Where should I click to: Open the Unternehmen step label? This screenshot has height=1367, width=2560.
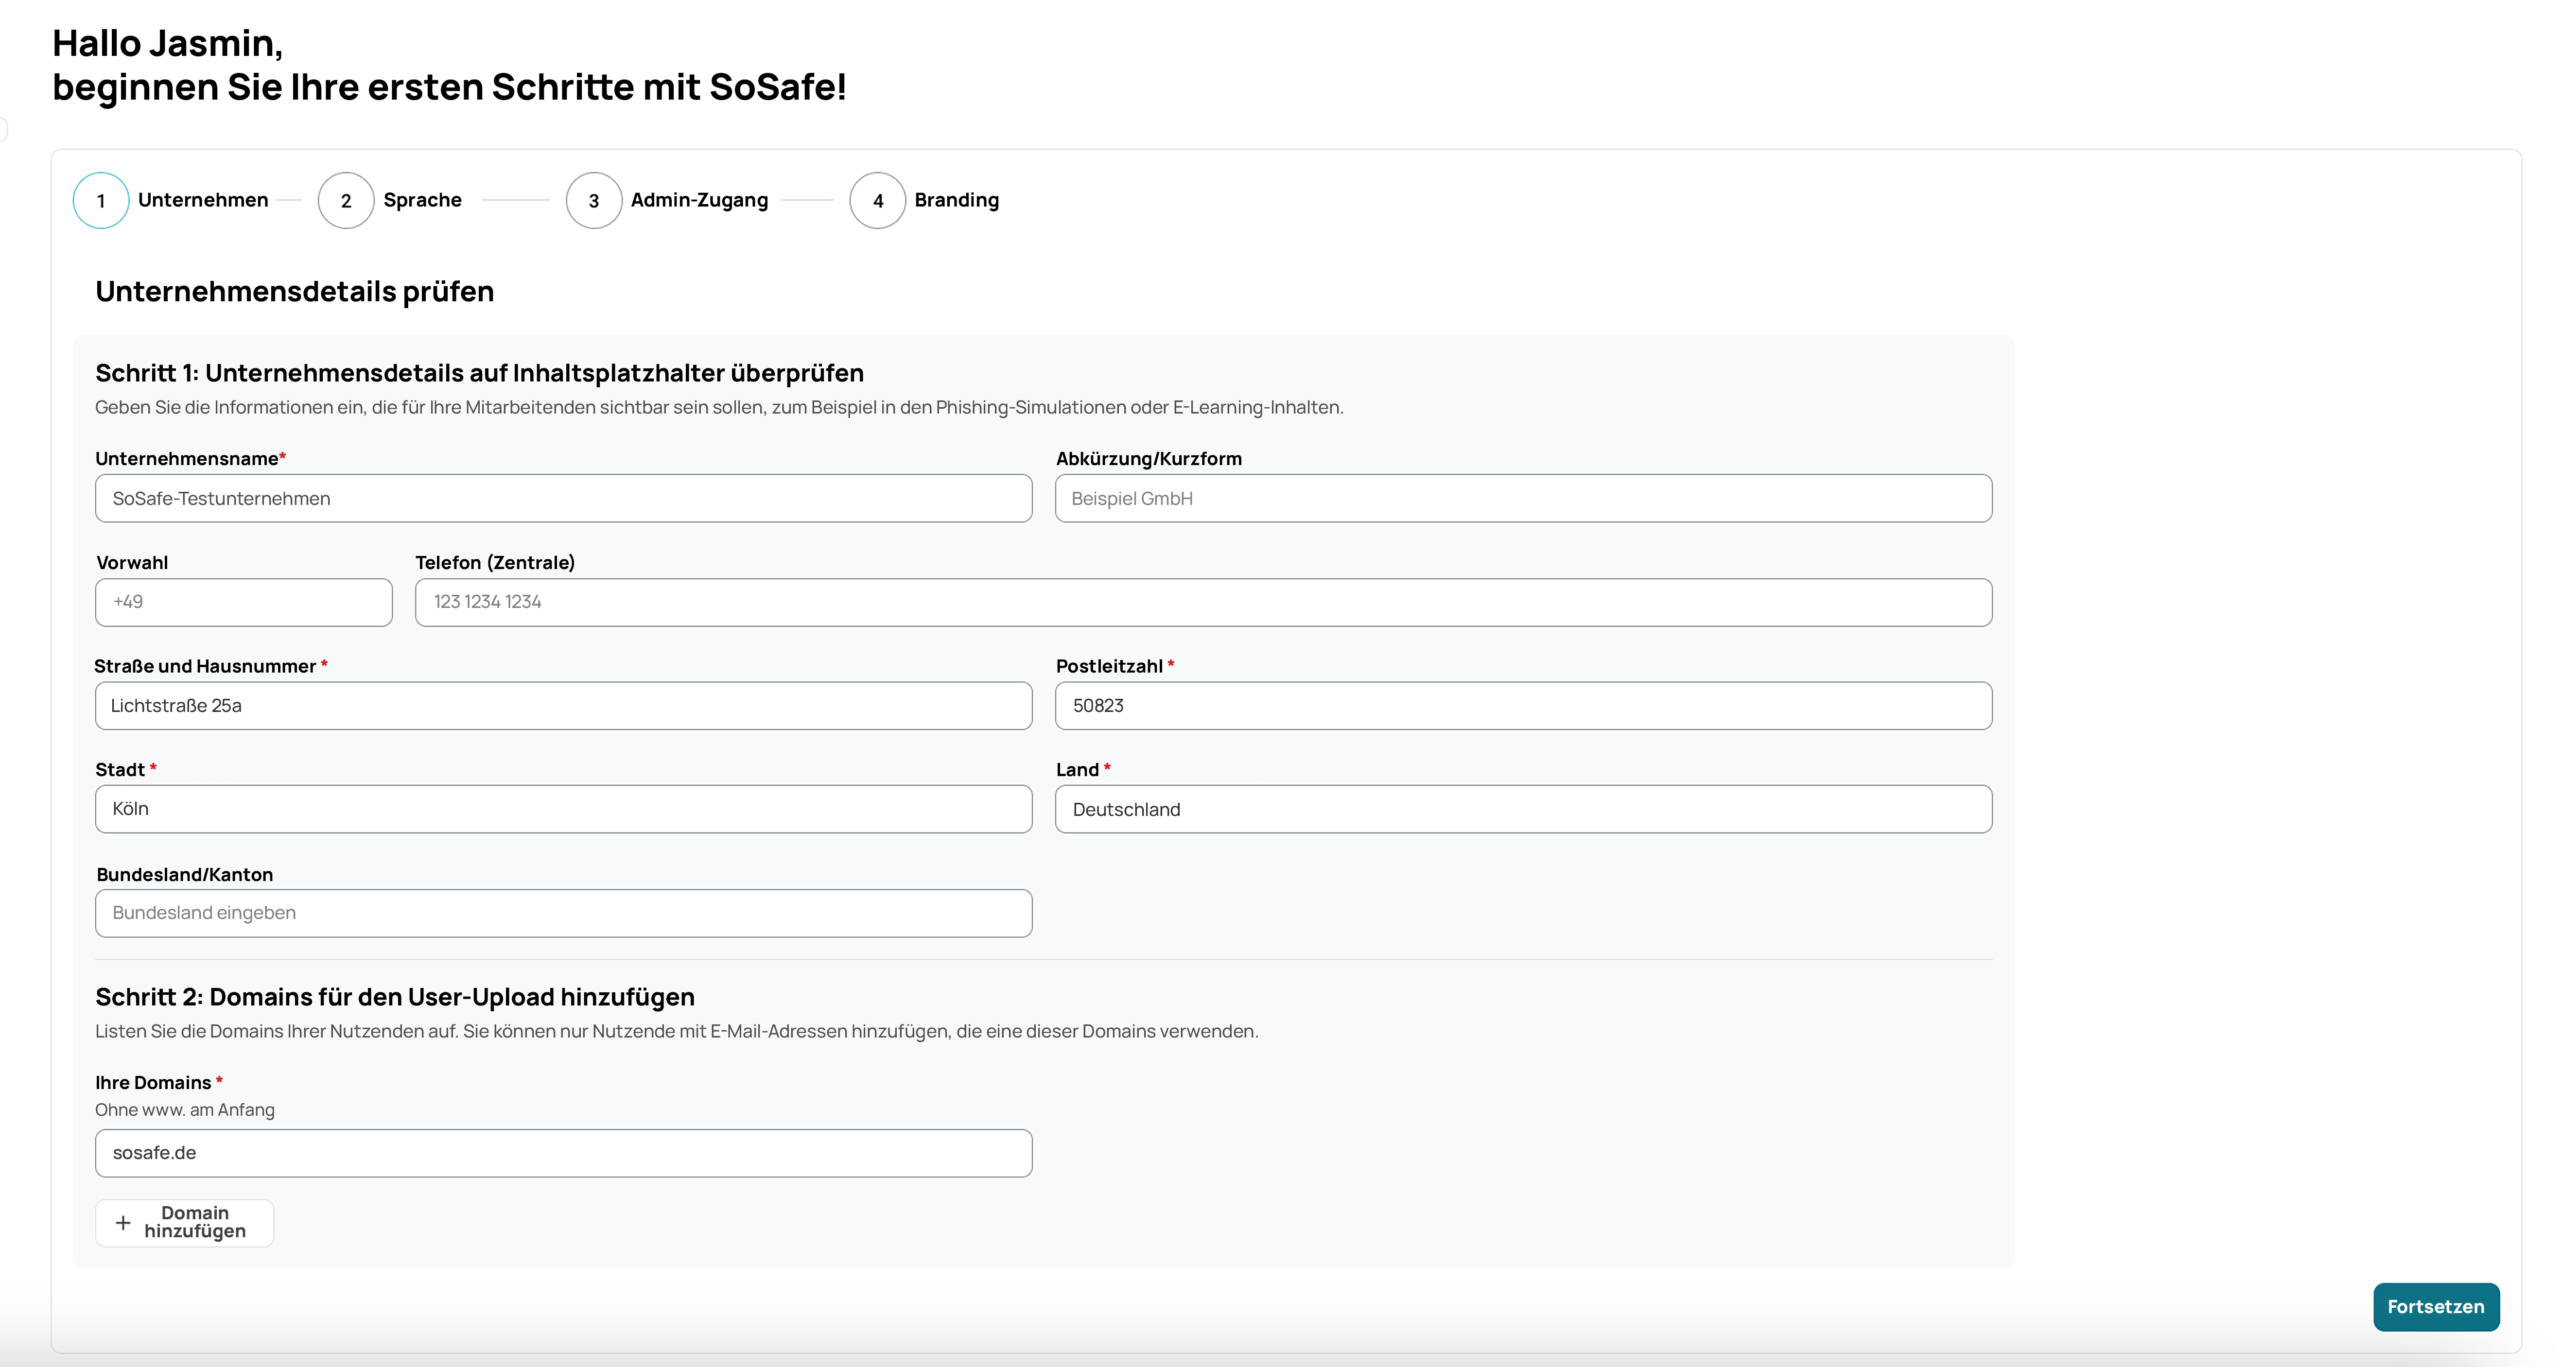203,200
